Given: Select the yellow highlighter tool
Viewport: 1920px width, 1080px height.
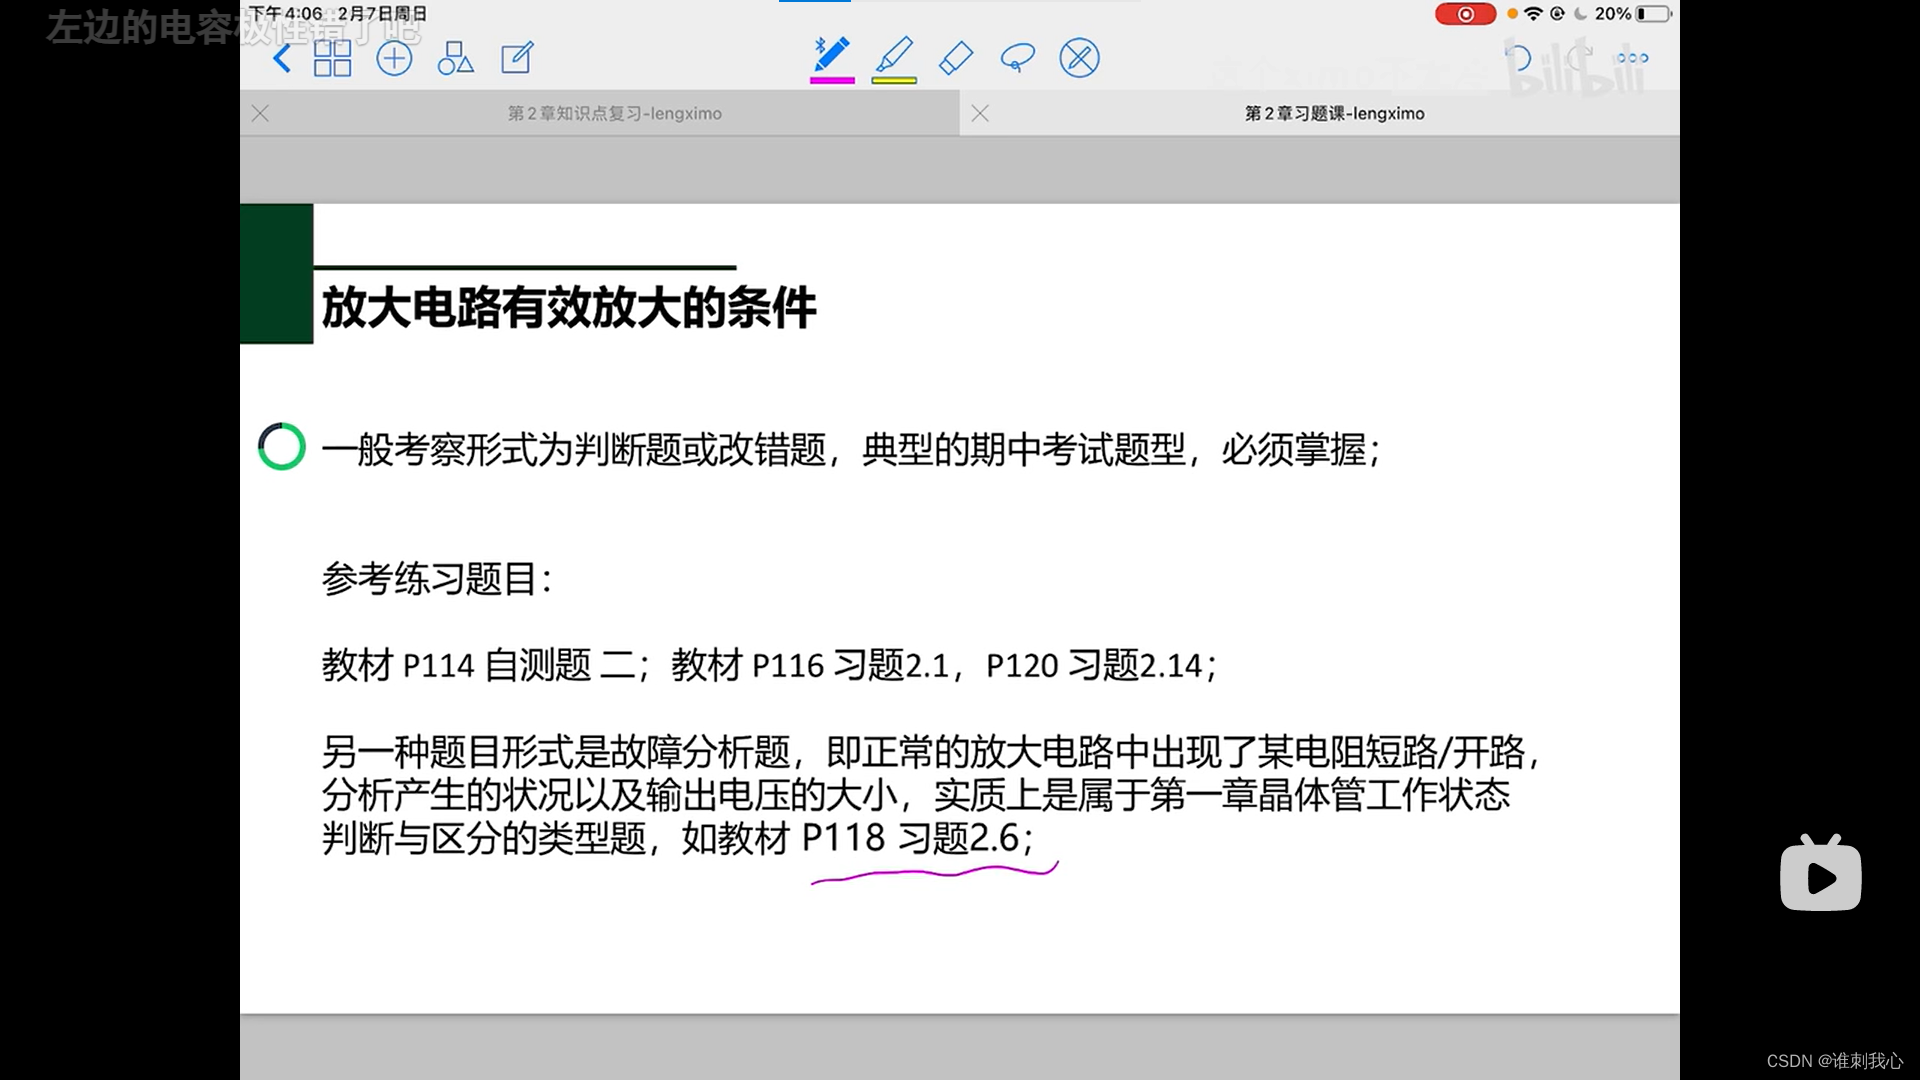Looking at the screenshot, I should (x=894, y=54).
